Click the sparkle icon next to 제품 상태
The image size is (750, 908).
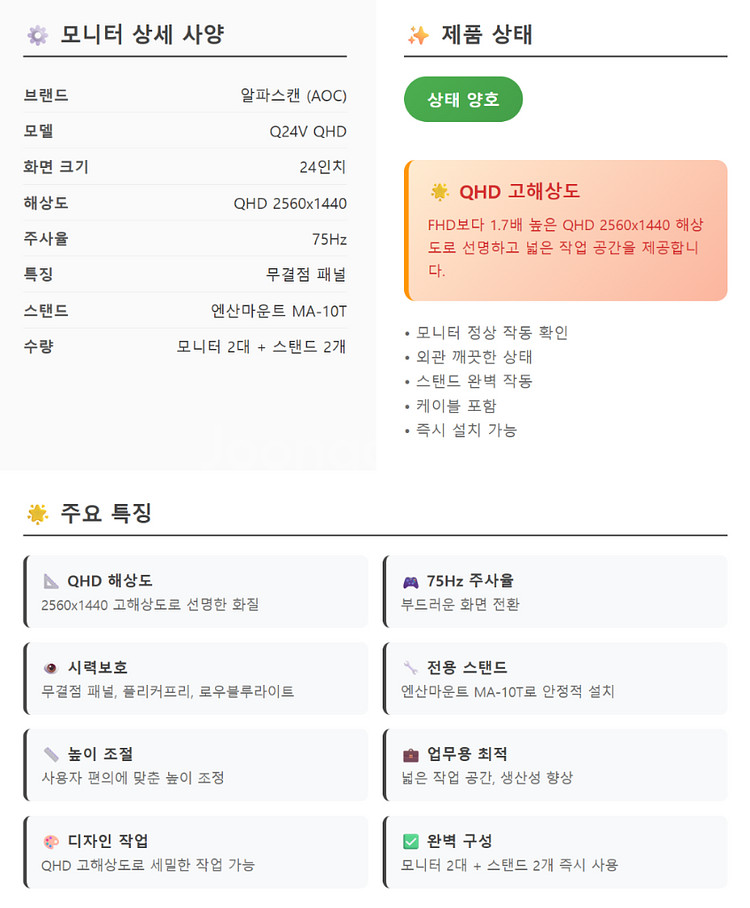418,35
